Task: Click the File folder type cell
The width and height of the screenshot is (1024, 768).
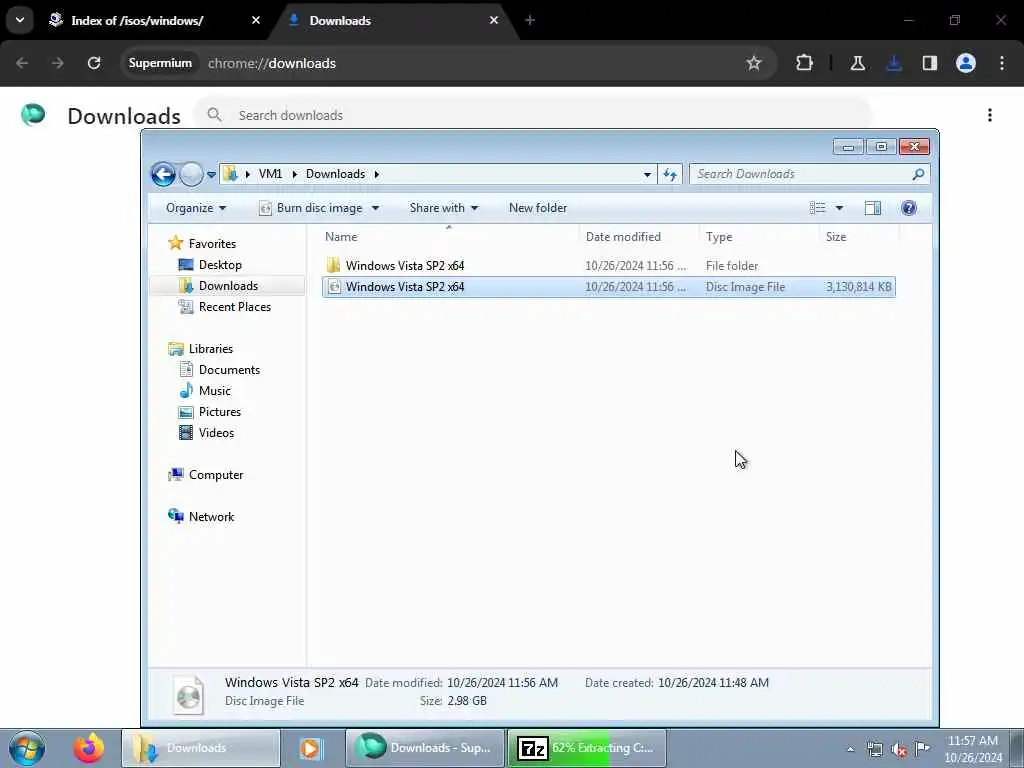Action: 732,266
